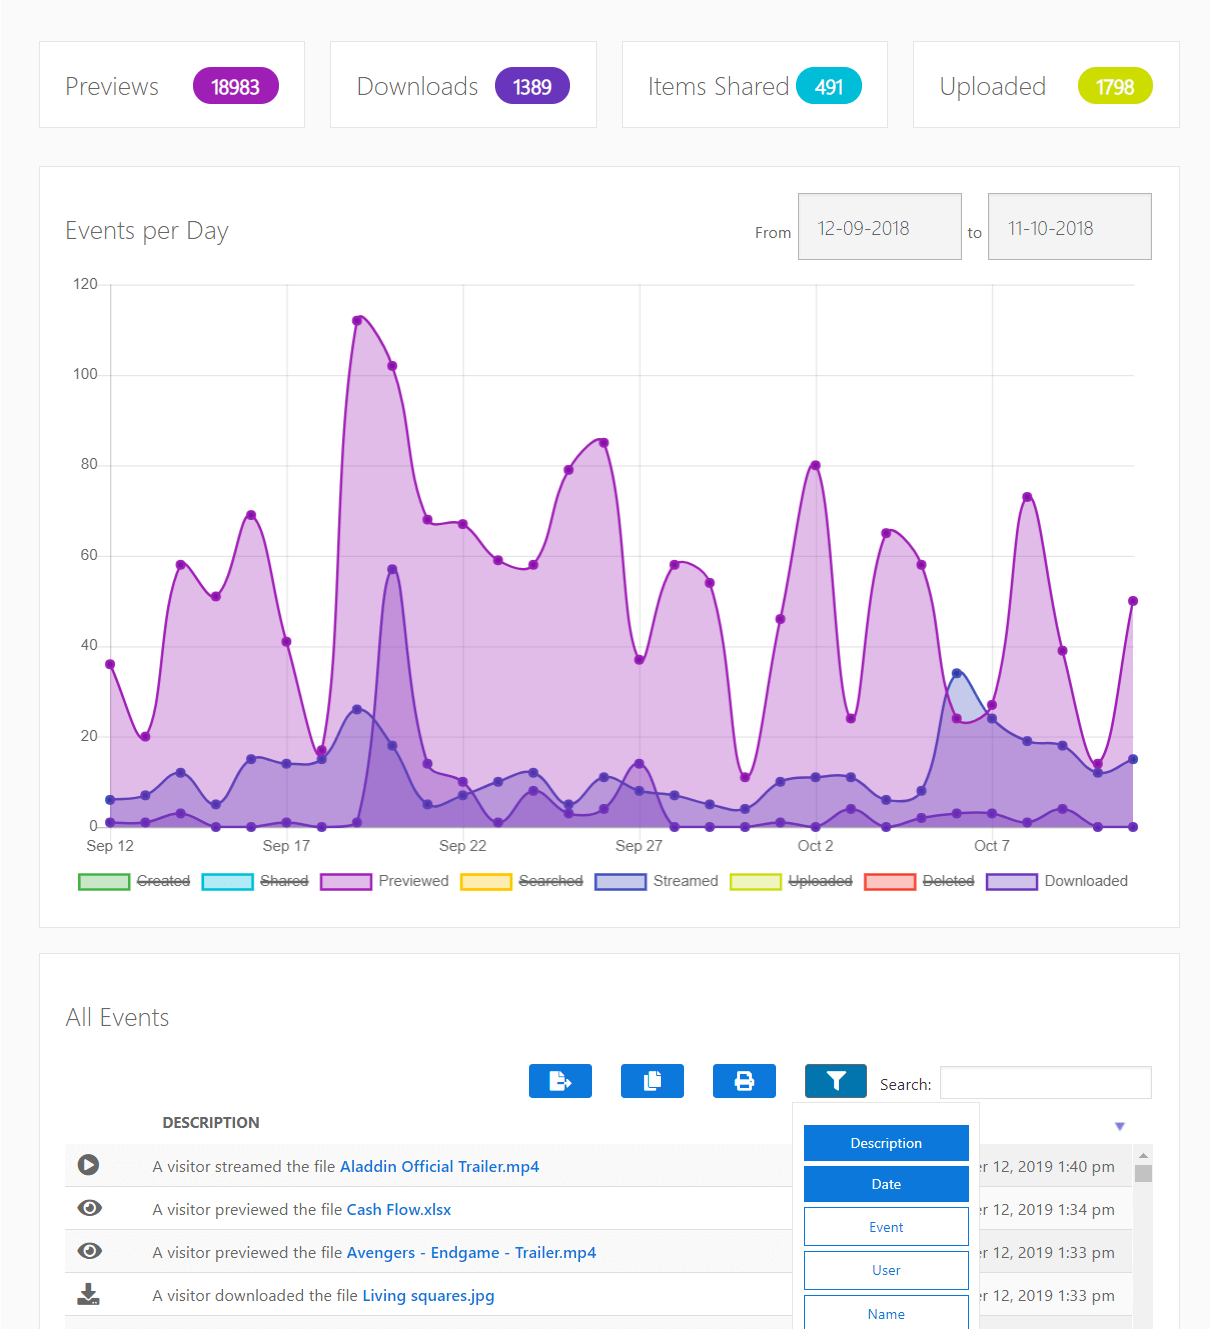
Task: Click the filter funnel column visibility button
Action: coord(836,1081)
